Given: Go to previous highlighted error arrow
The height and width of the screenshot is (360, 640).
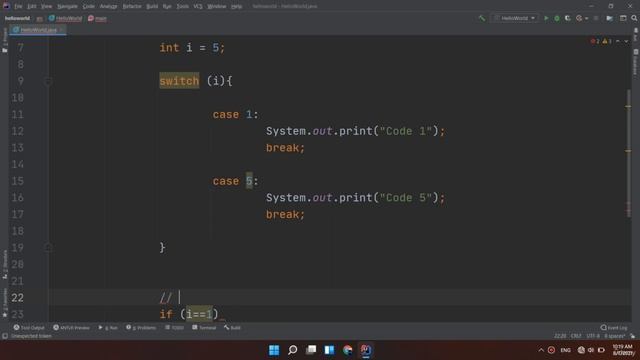Looking at the screenshot, I should tap(618, 41).
